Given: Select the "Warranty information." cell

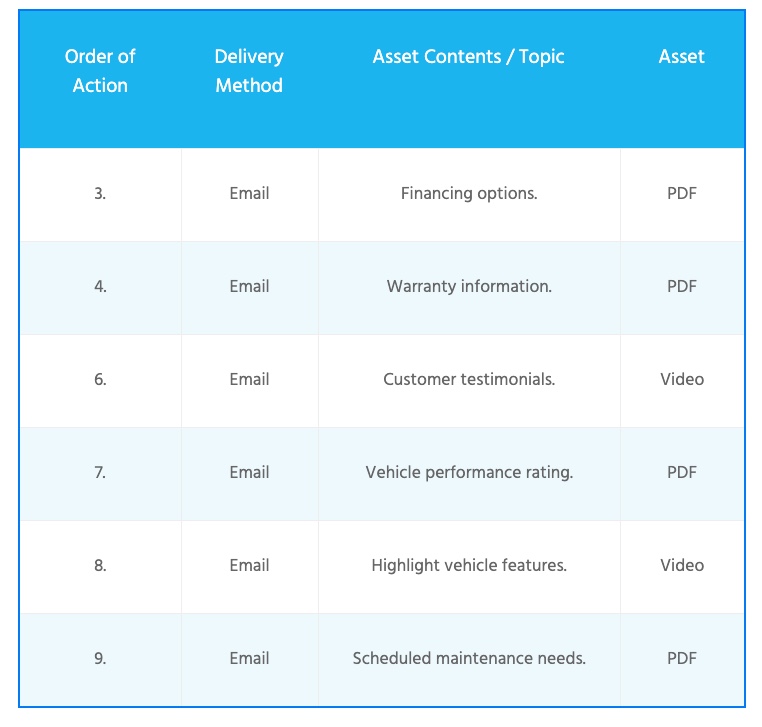Looking at the screenshot, I should [469, 286].
